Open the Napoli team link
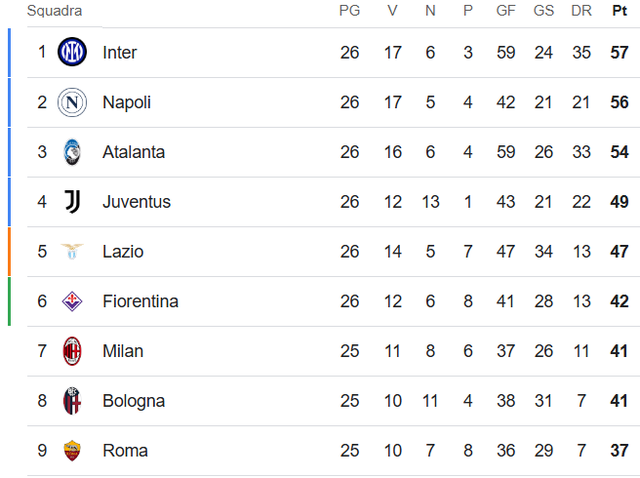 coord(127,102)
